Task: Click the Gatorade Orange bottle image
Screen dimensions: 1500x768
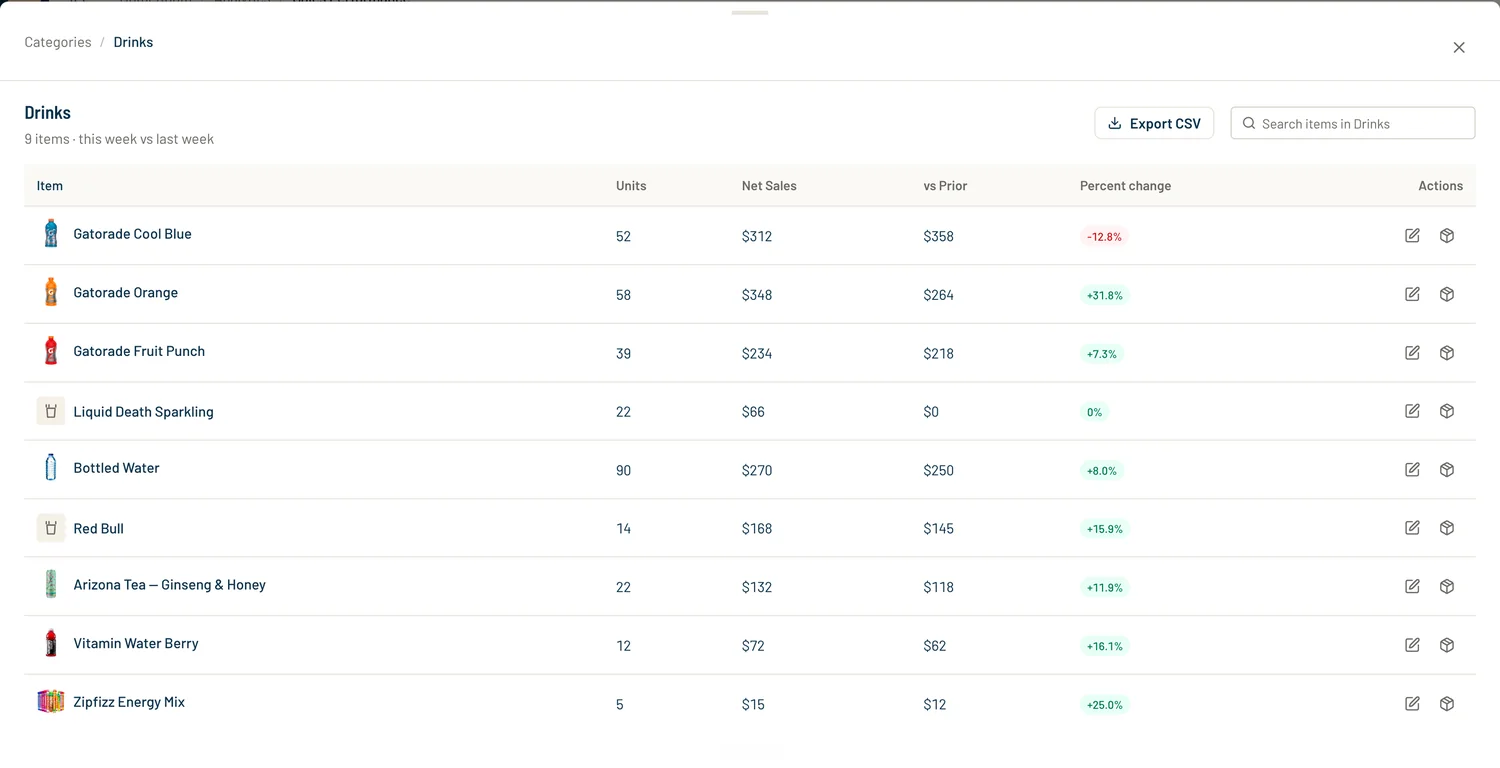Action: coord(51,292)
